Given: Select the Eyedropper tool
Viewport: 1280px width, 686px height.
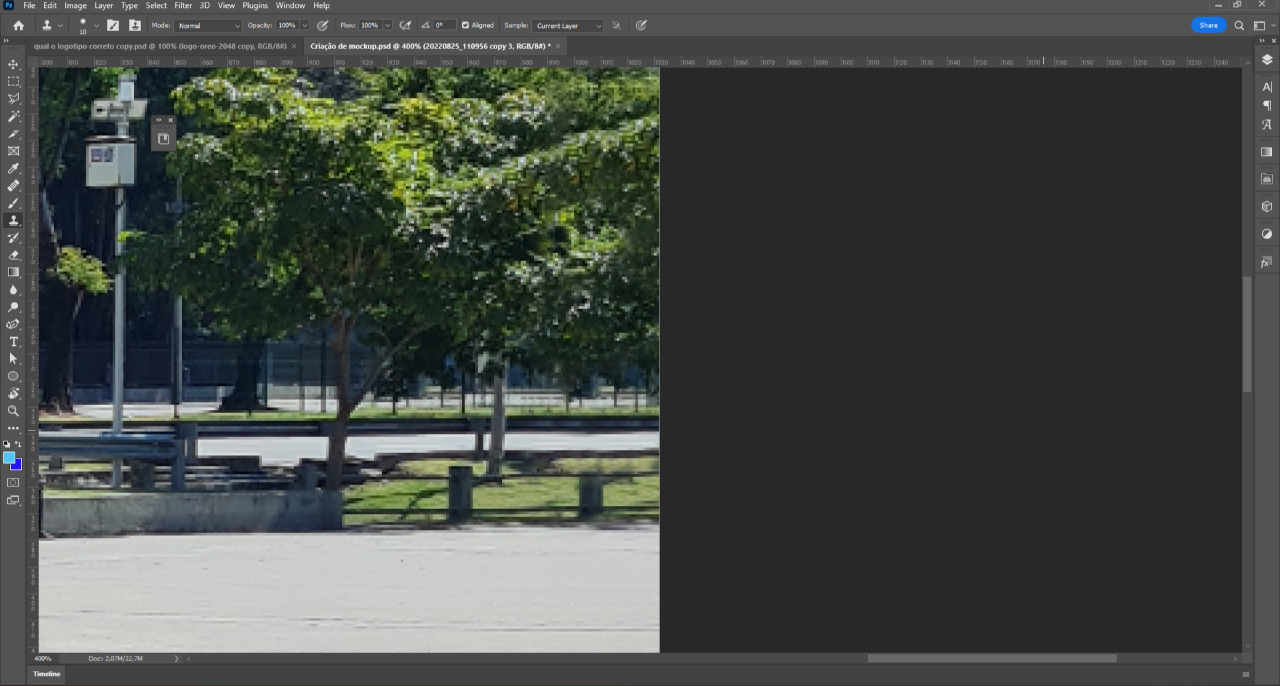Looking at the screenshot, I should (x=14, y=168).
